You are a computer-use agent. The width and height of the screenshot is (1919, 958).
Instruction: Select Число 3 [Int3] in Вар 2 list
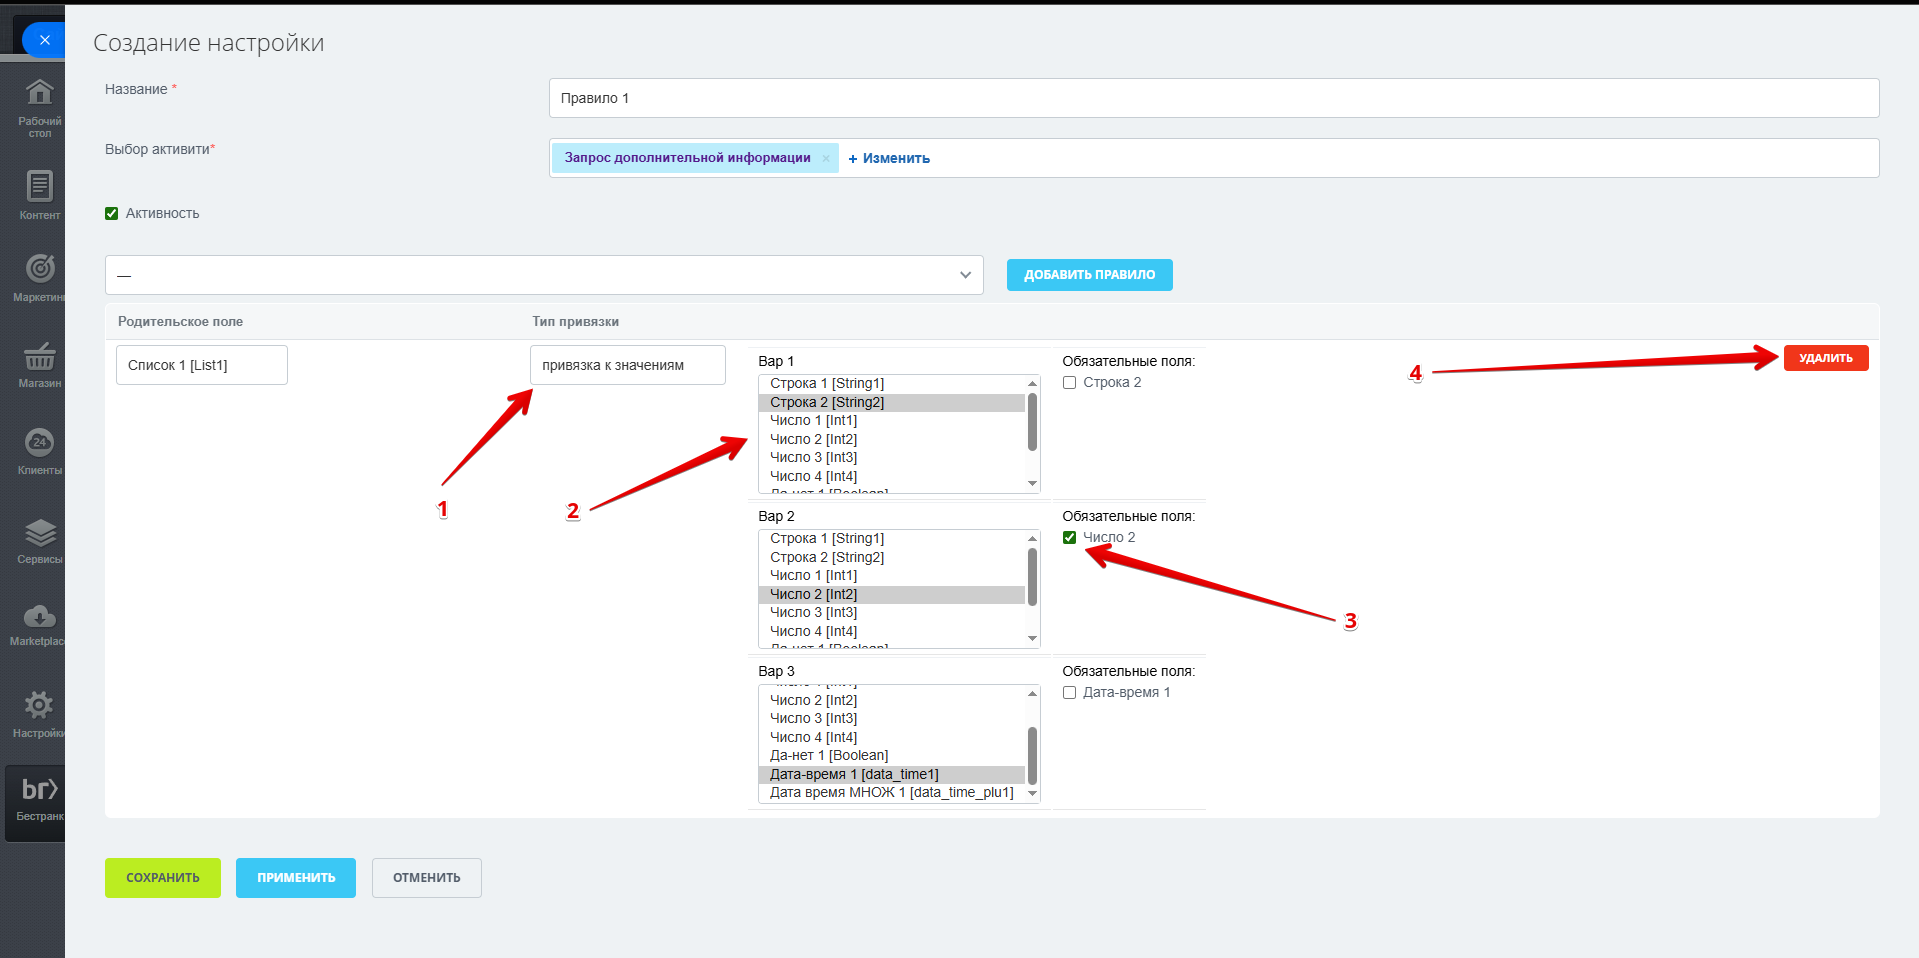pyautogui.click(x=813, y=613)
